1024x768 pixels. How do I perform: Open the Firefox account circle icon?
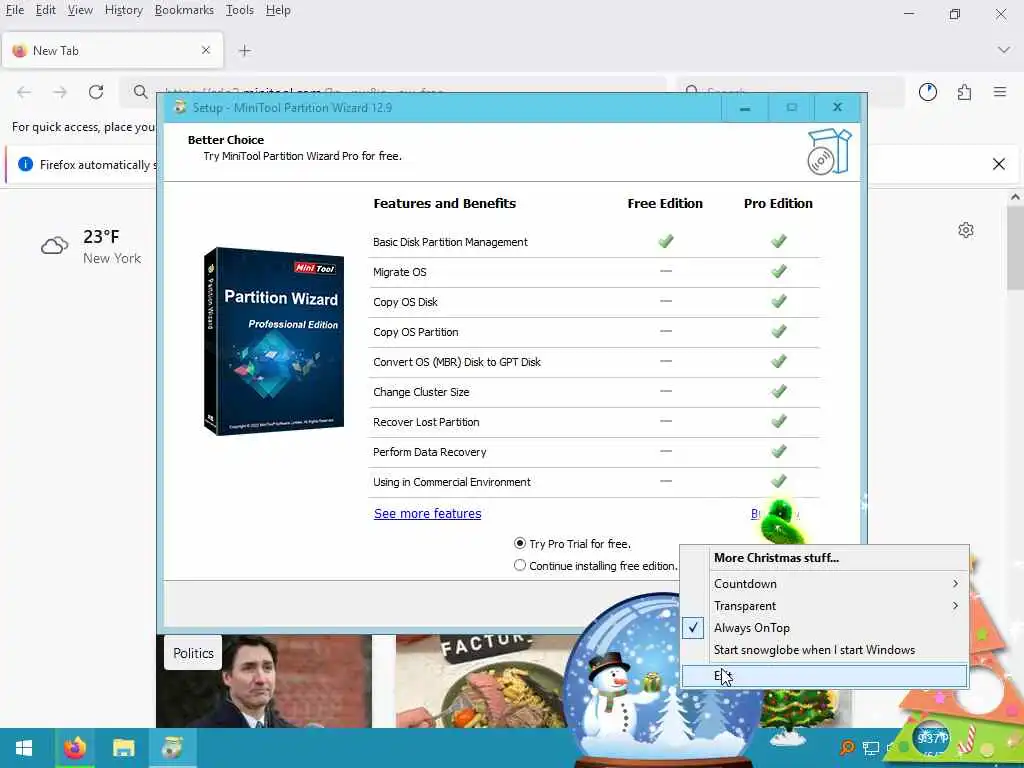[x=928, y=92]
